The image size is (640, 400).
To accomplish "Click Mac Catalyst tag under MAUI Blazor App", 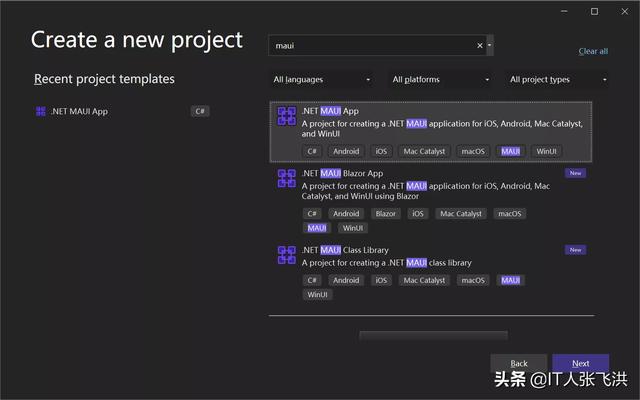I will click(461, 214).
